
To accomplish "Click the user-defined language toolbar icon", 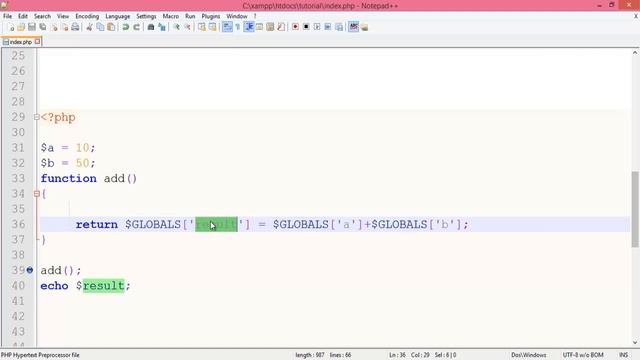I will tap(259, 27).
